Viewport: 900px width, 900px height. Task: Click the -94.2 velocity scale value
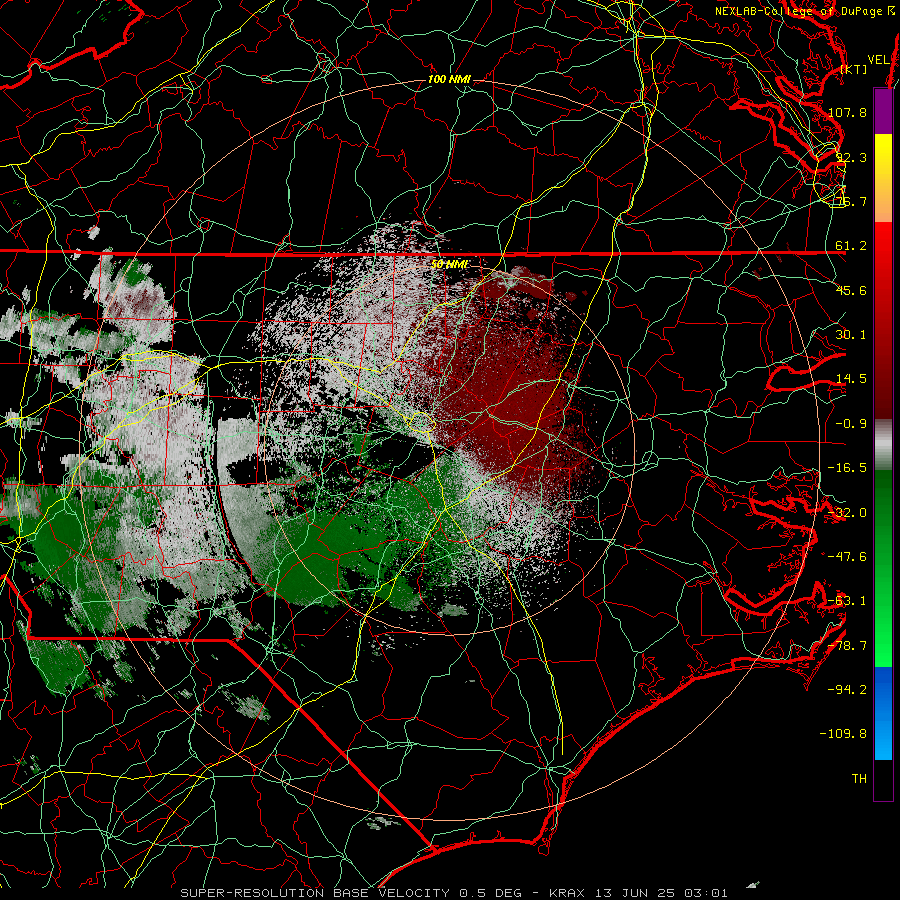click(847, 690)
